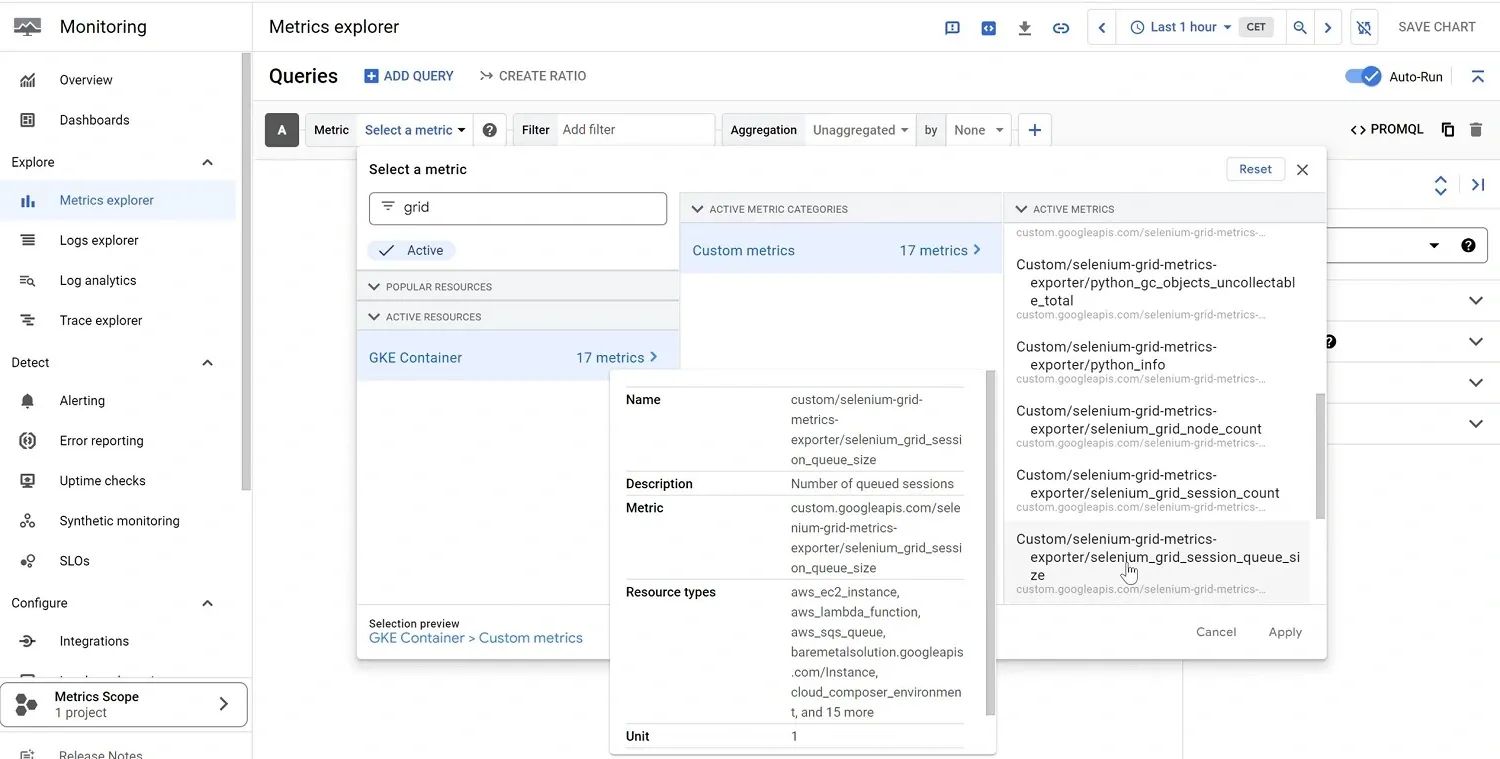1500x759 pixels.
Task: Collapse the Detect sidebar section
Action: 208,363
